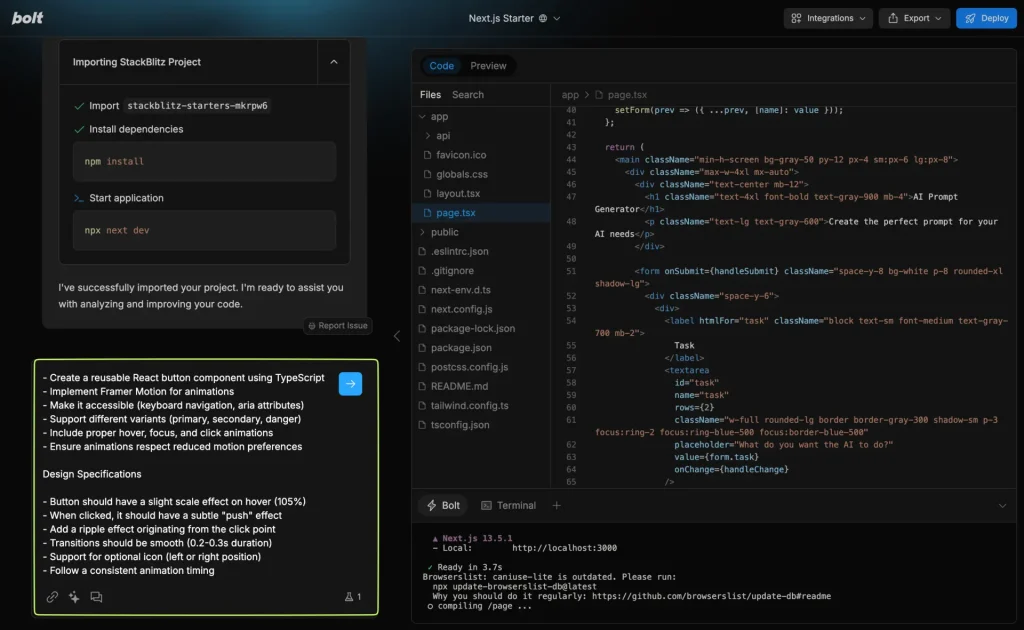Select the Files tab
The width and height of the screenshot is (1024, 630).
[x=430, y=95]
